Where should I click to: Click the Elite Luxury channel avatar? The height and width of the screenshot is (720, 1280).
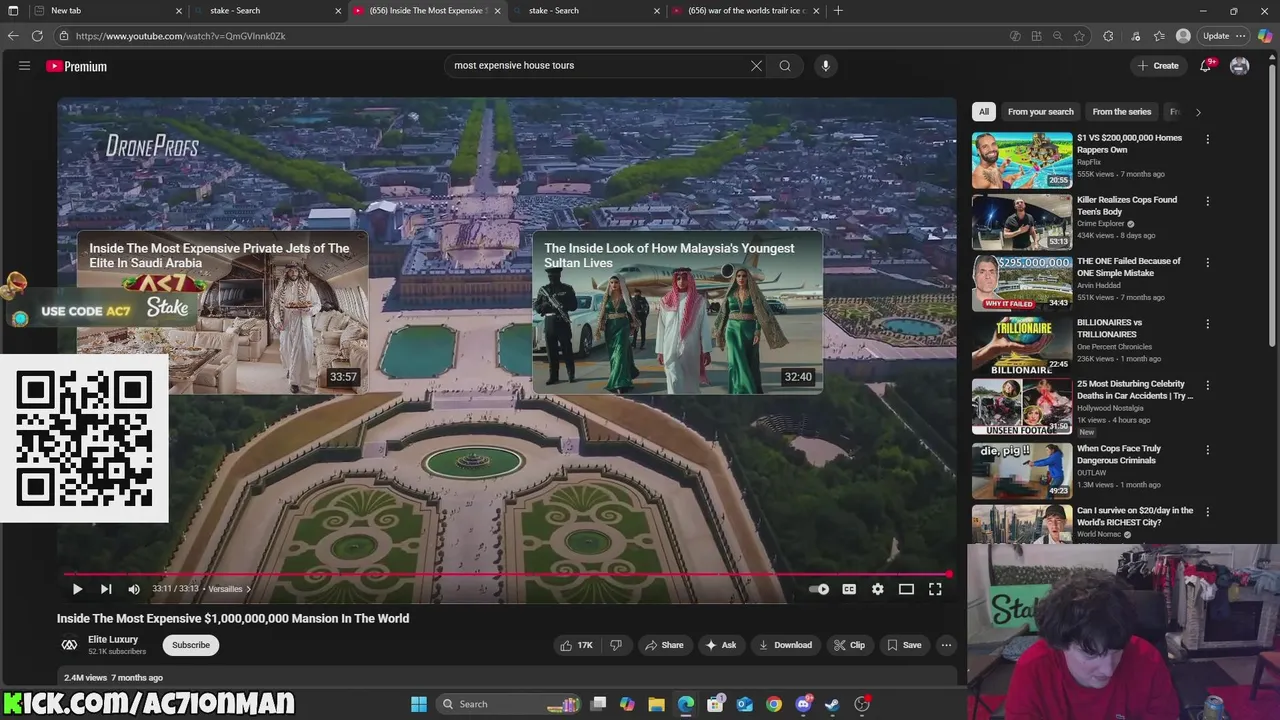point(69,645)
